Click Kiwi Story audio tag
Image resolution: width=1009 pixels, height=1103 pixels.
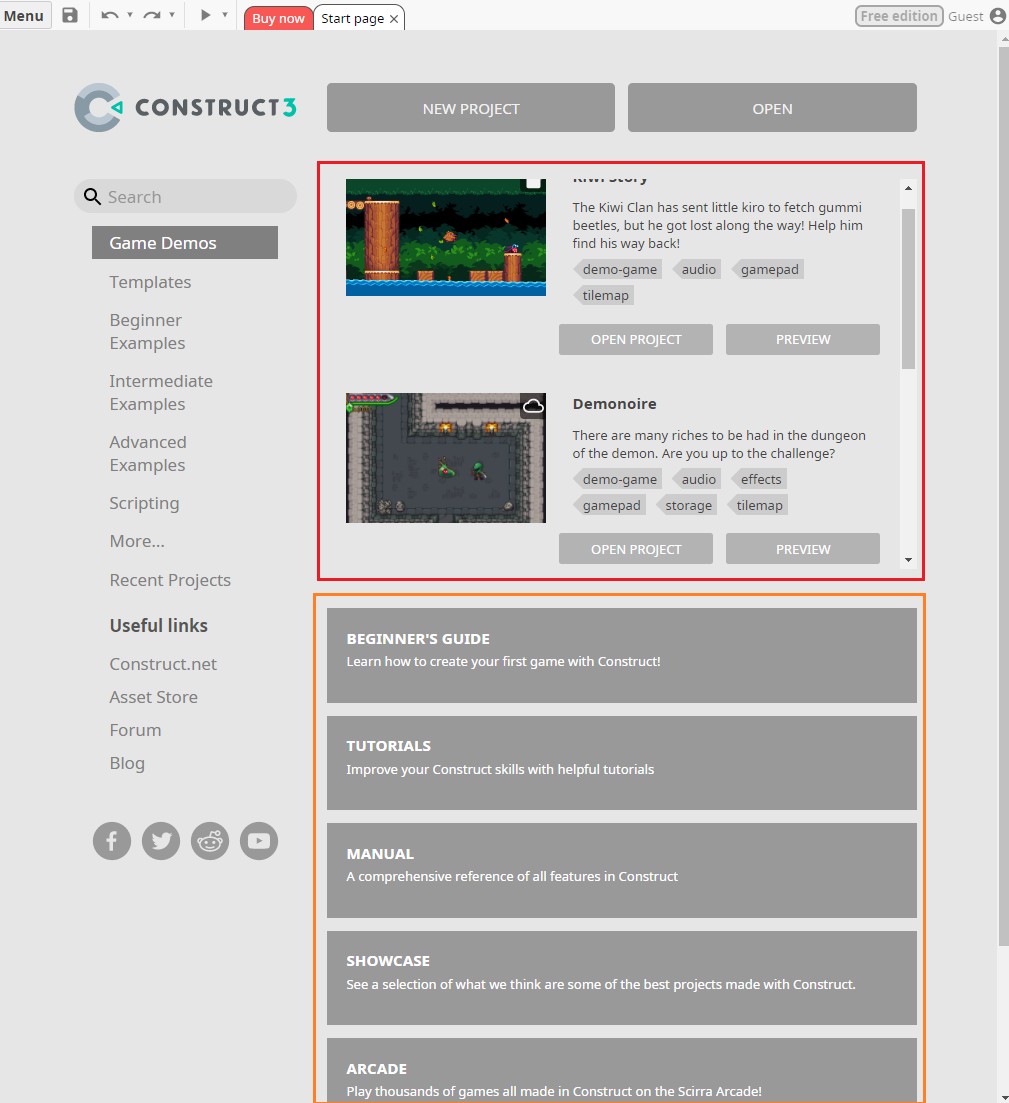tap(697, 269)
